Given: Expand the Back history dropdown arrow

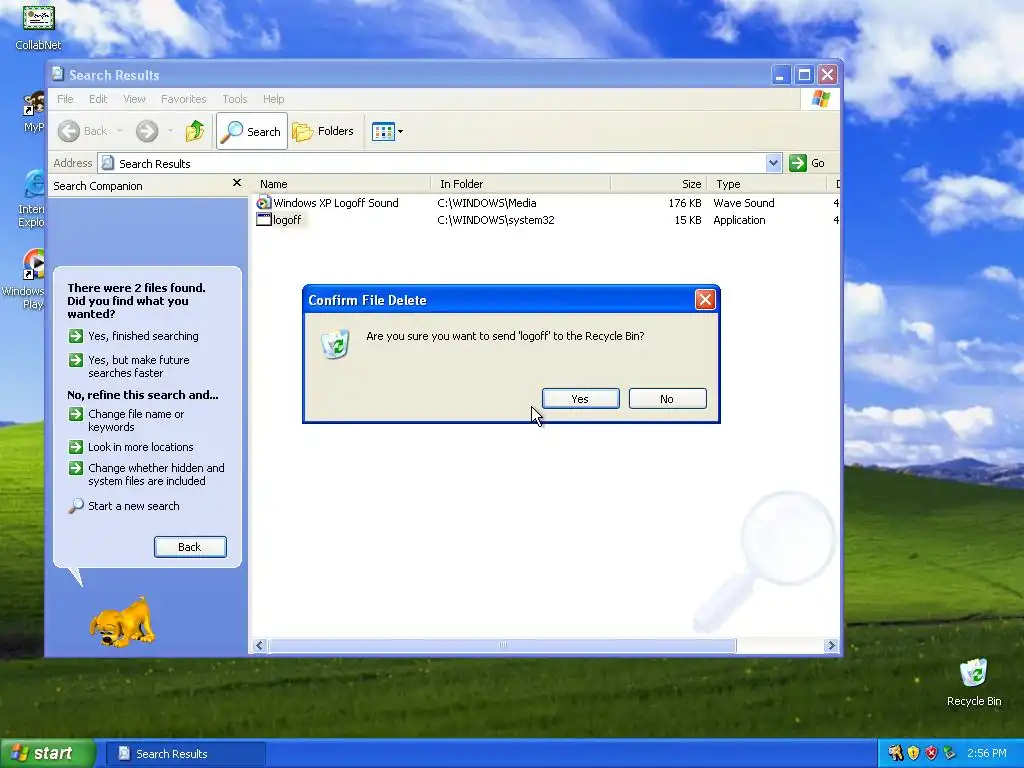Looking at the screenshot, I should 120,131.
